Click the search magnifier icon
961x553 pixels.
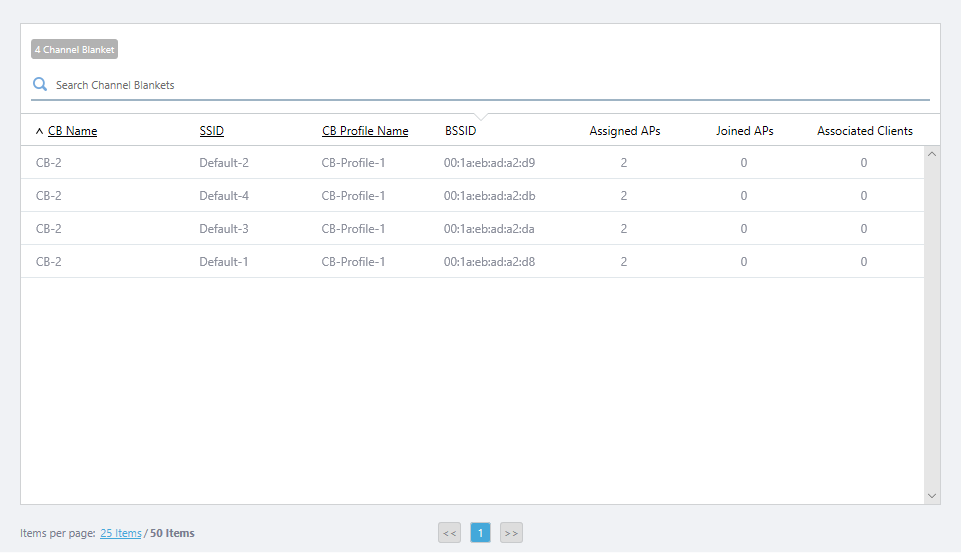click(x=40, y=85)
